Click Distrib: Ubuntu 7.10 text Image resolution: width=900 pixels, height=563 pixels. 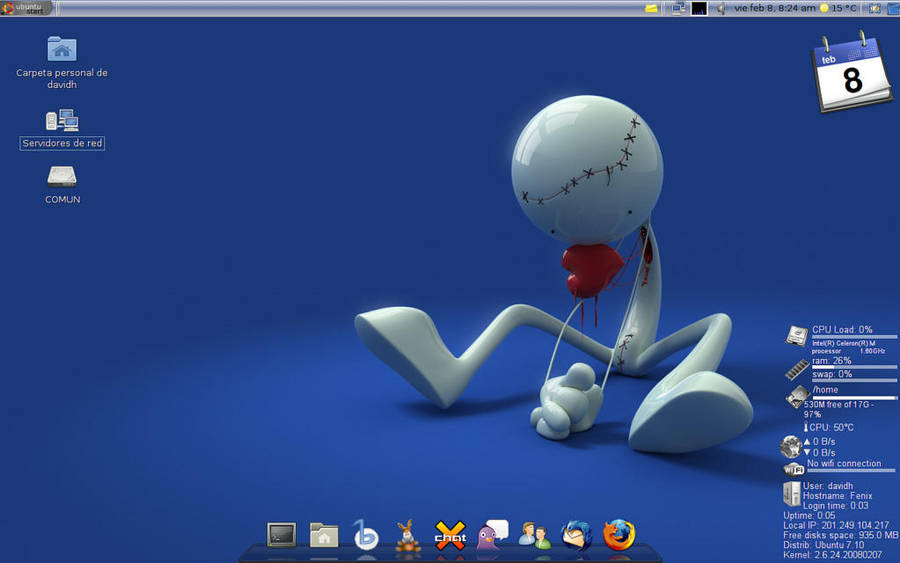tap(823, 545)
